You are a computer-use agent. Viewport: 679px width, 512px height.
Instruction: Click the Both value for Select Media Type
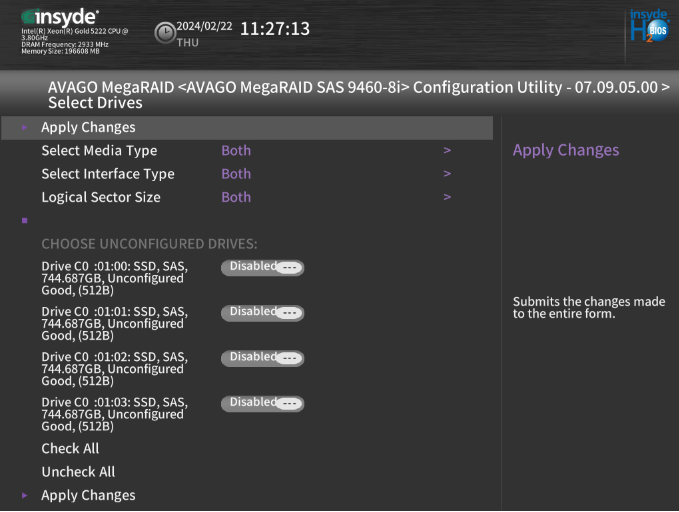click(236, 151)
